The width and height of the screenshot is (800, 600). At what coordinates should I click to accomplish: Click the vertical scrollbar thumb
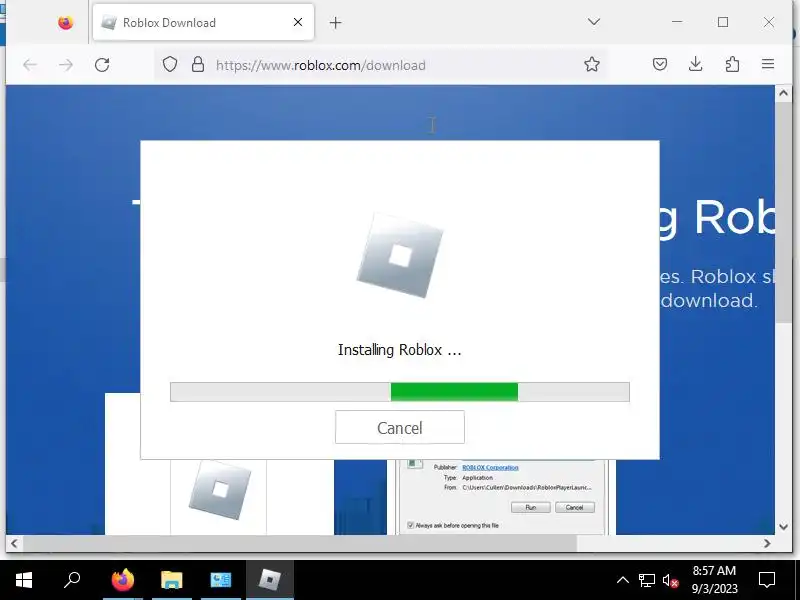[x=783, y=212]
